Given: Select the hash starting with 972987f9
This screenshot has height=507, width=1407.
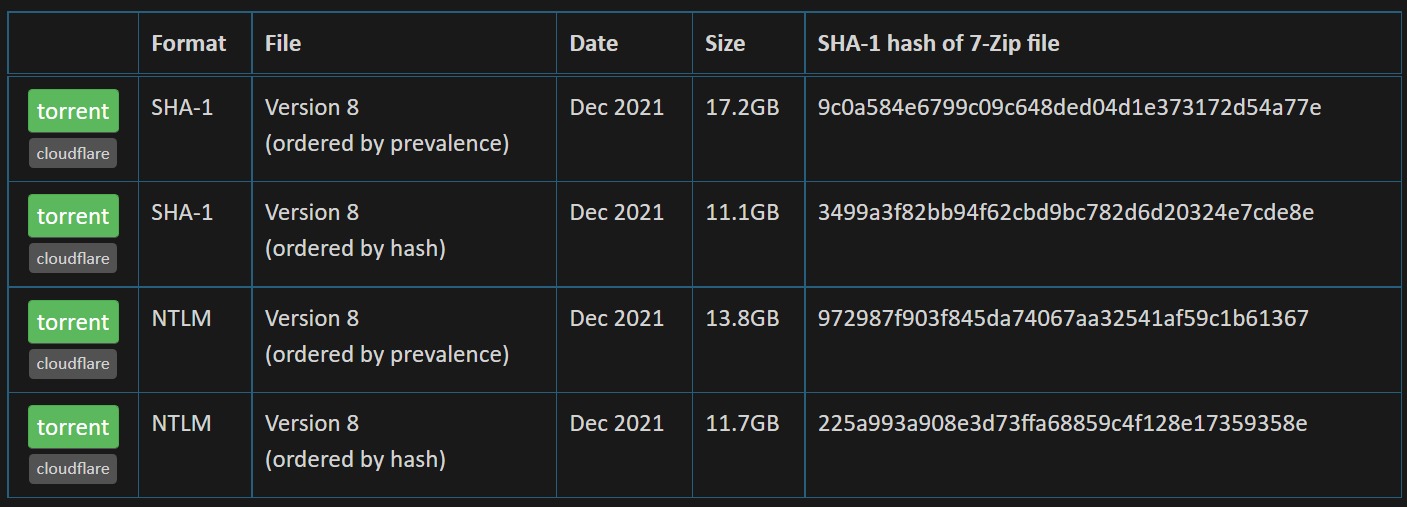Looking at the screenshot, I should [x=1063, y=318].
